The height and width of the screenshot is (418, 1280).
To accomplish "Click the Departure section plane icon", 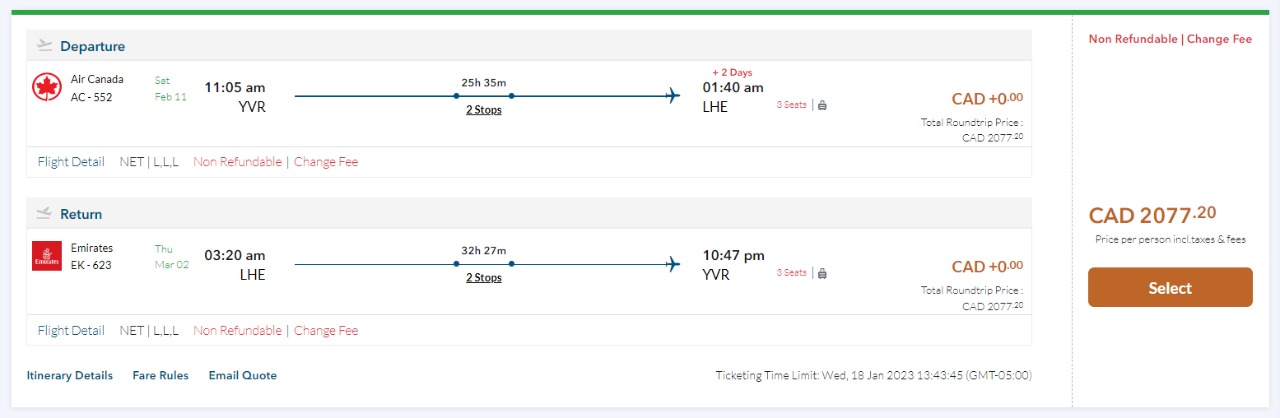I will point(44,46).
